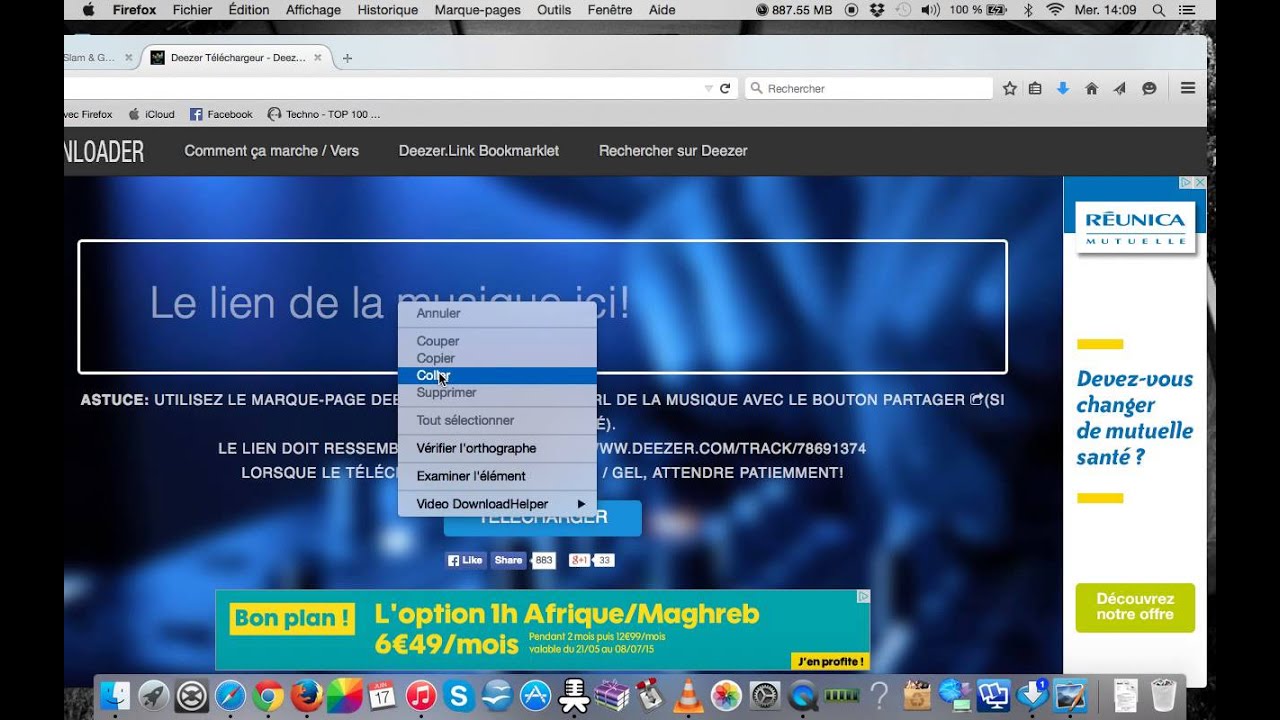
Task: Open Notification Center icon
Action: (1187, 10)
